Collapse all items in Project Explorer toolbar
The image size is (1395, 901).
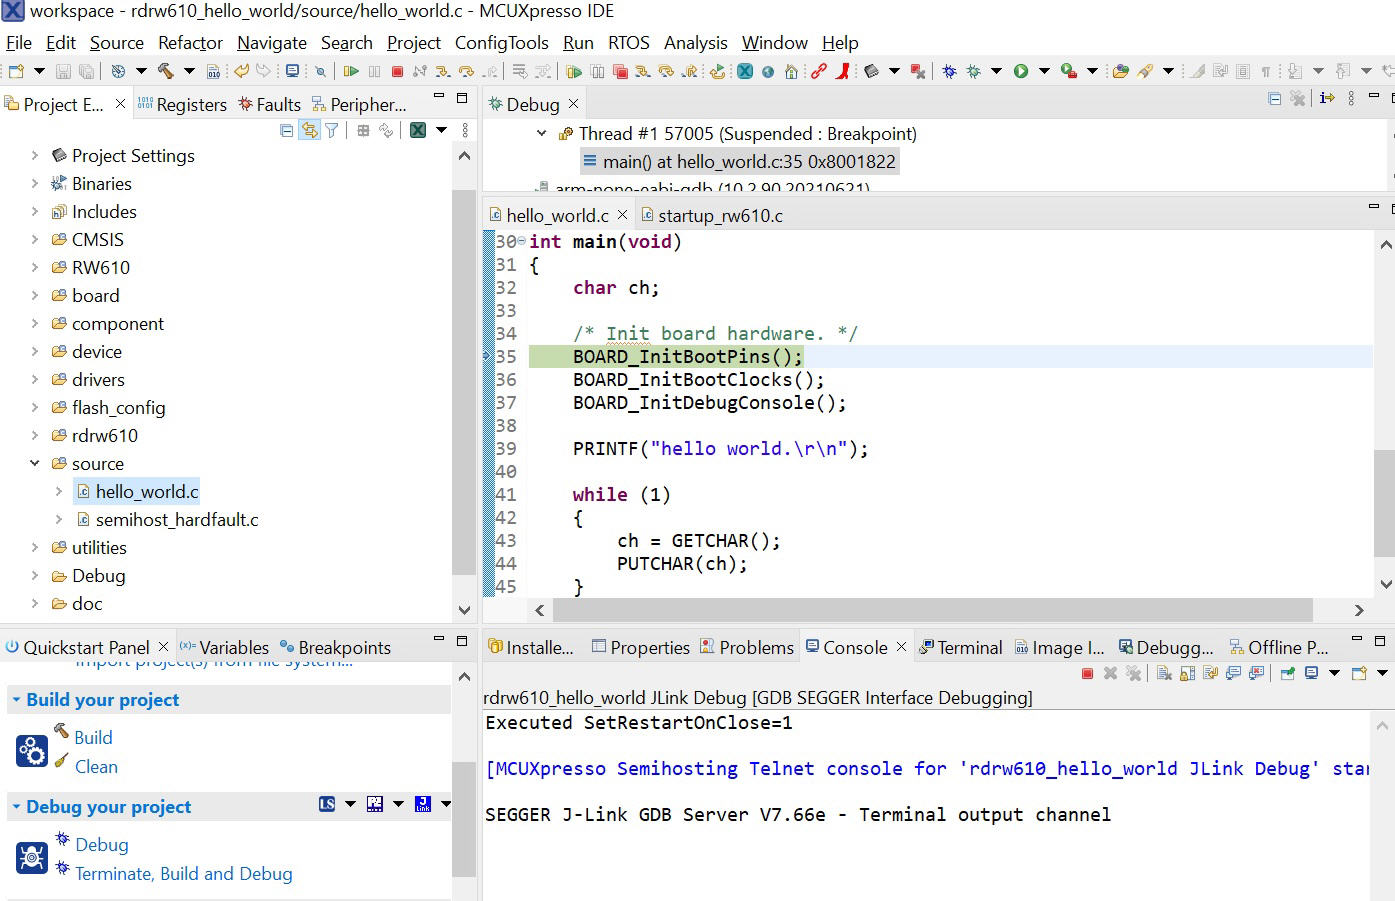click(287, 130)
